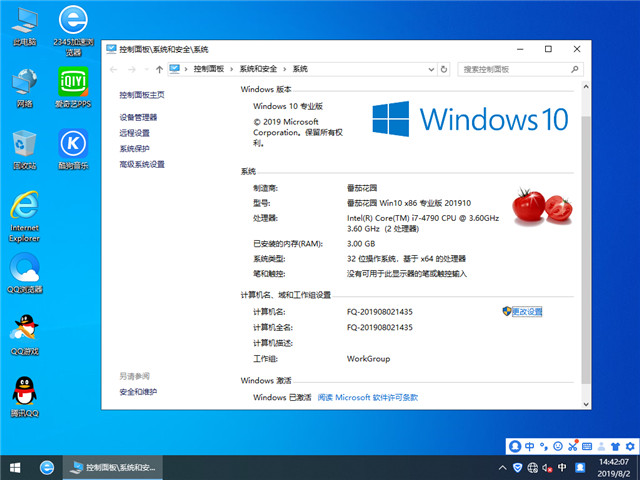The width and height of the screenshot is (640, 480).
Task: Expand the address bar history dropdown
Action: pos(433,69)
